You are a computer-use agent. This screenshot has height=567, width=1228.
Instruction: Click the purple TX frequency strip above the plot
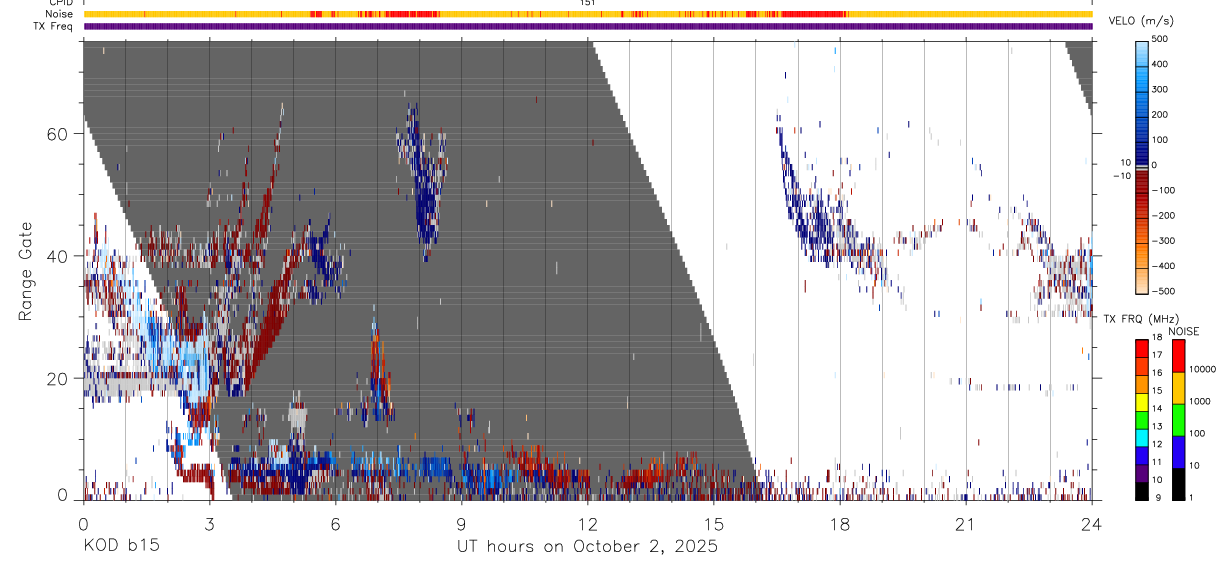(x=588, y=26)
